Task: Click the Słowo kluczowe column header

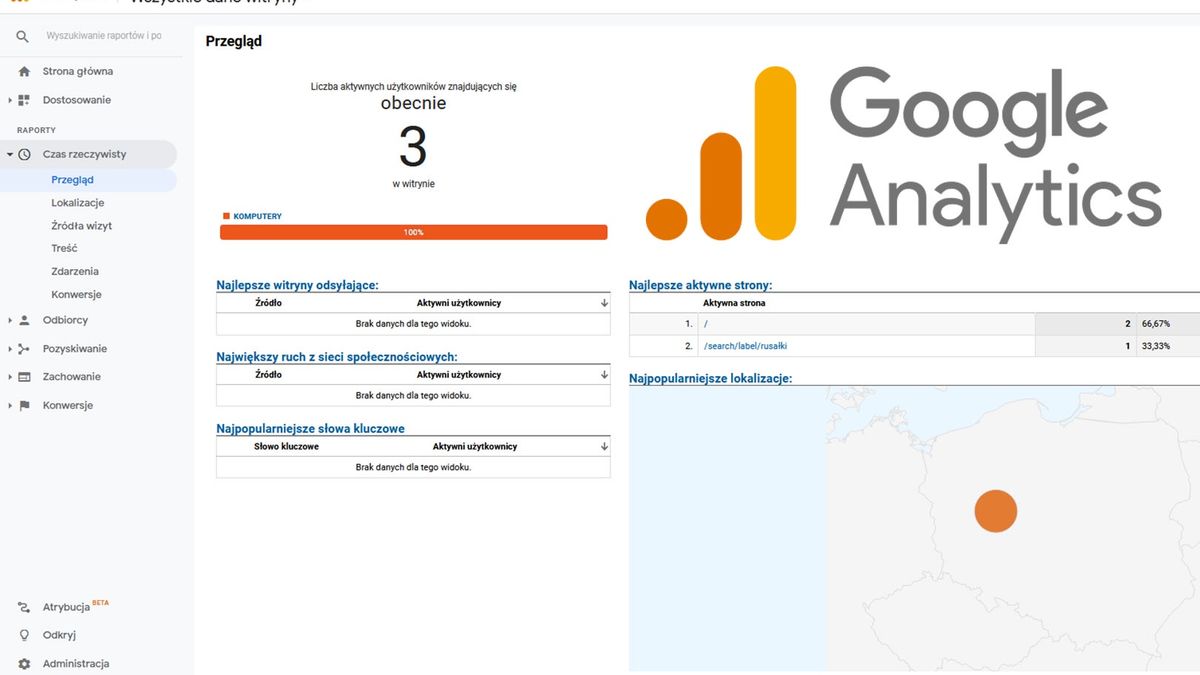Action: tap(286, 447)
